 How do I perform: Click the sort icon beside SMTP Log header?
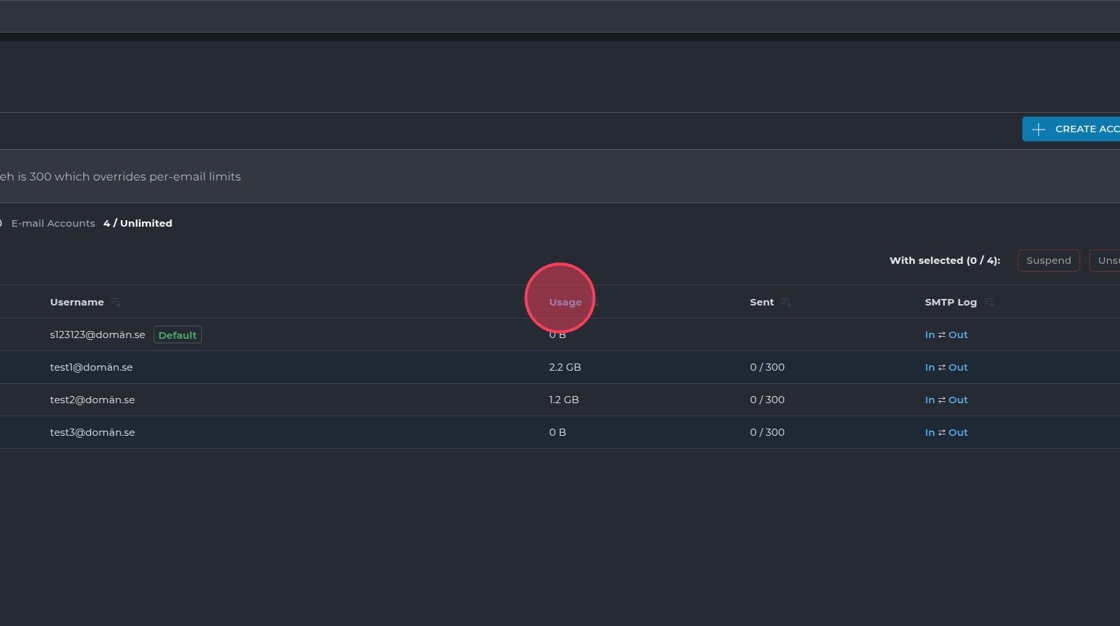(x=989, y=302)
